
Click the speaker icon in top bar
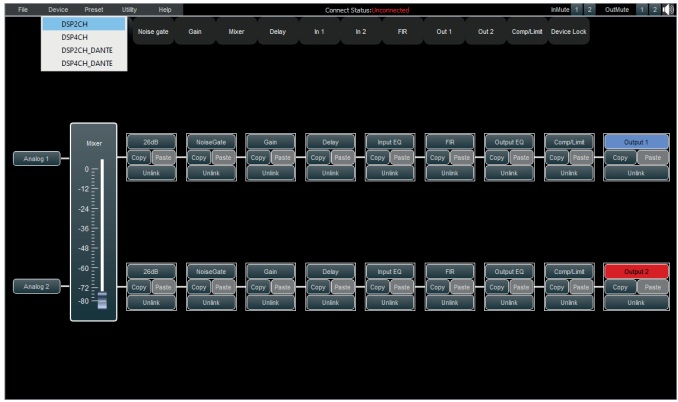pyautogui.click(x=668, y=9)
